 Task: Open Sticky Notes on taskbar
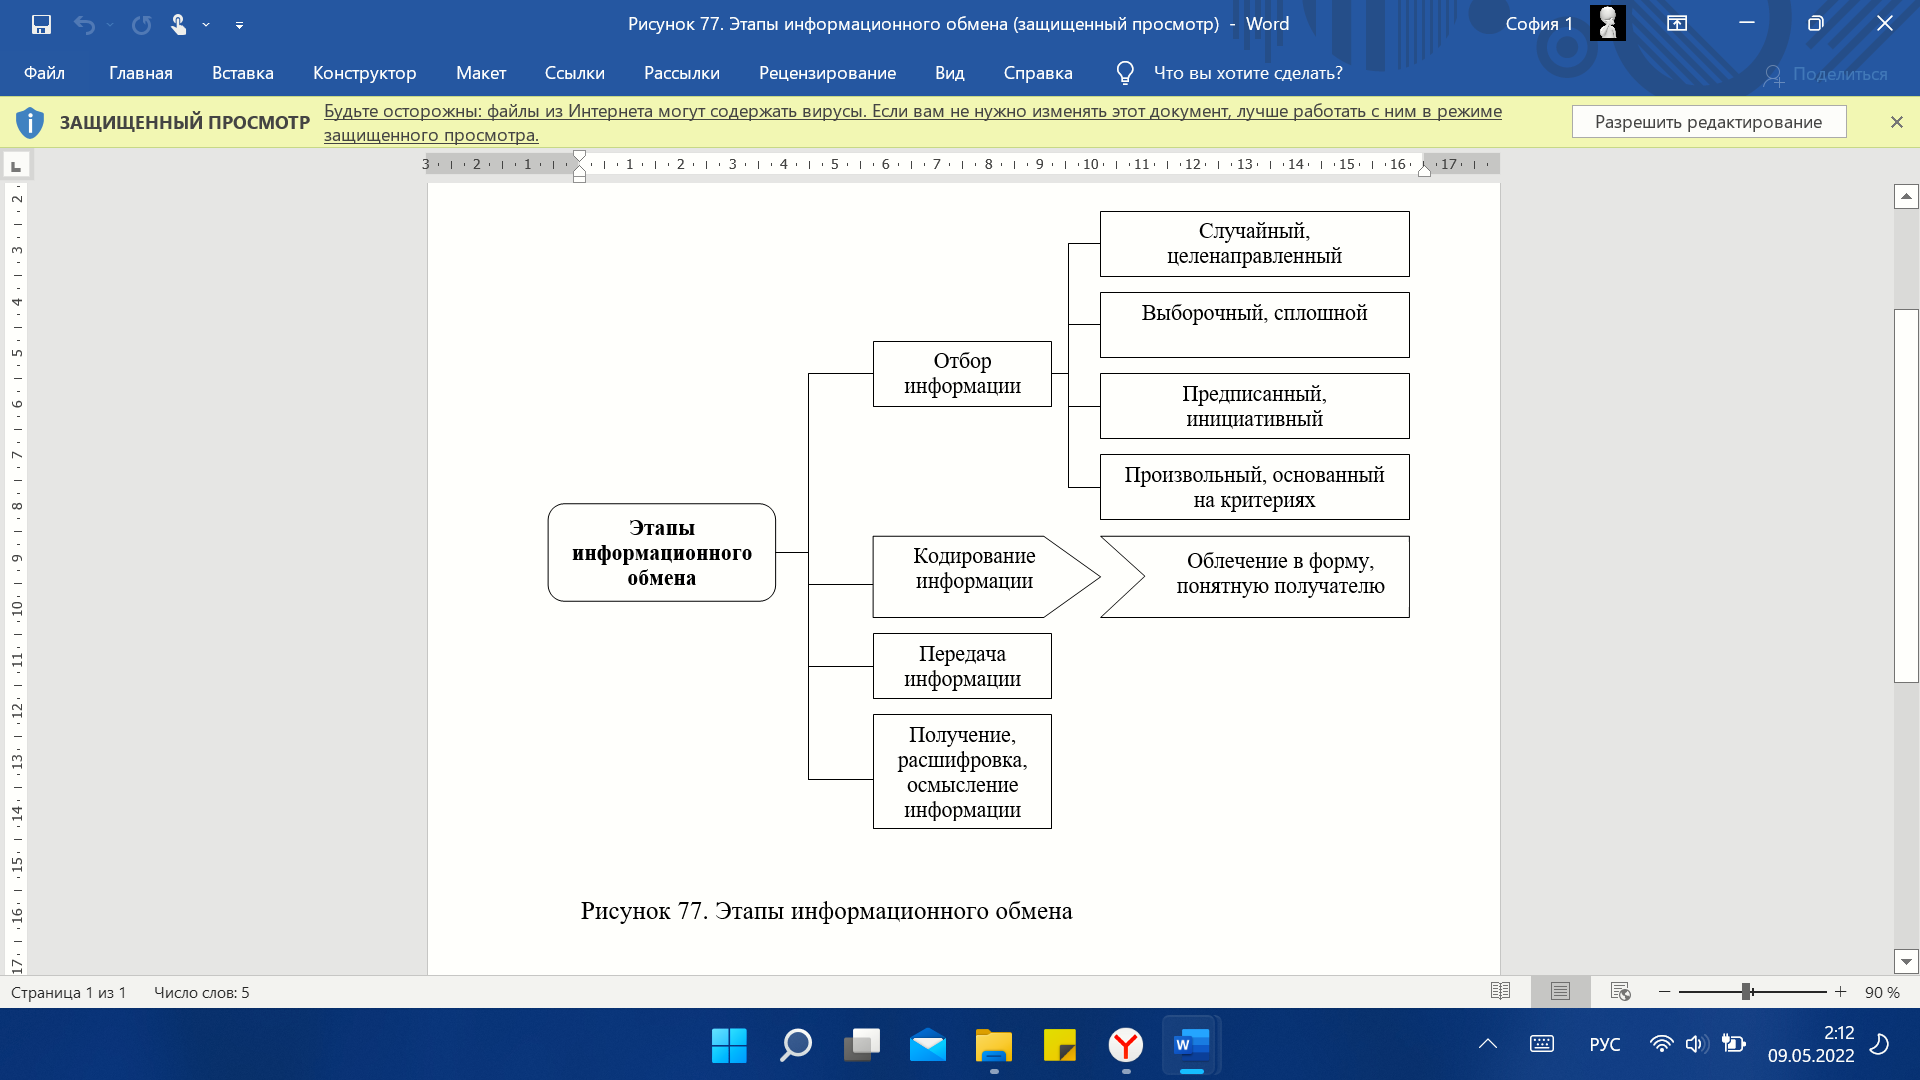(1059, 1045)
